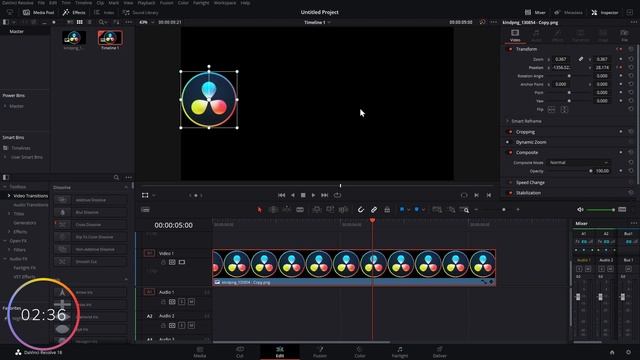The width and height of the screenshot is (640, 360).
Task: Open the marker color dropdown arrow
Action: (423, 210)
